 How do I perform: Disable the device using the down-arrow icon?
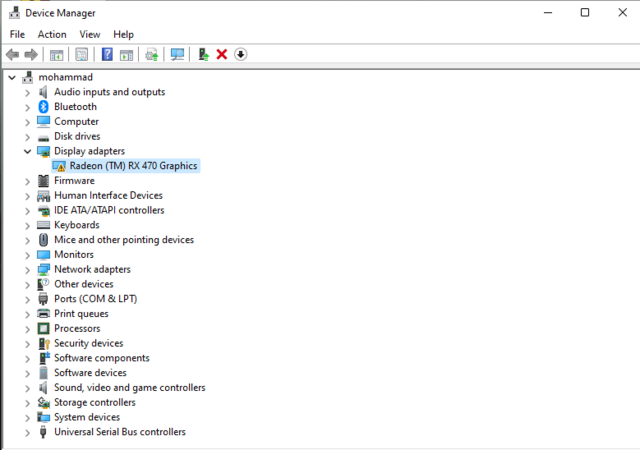coord(241,54)
